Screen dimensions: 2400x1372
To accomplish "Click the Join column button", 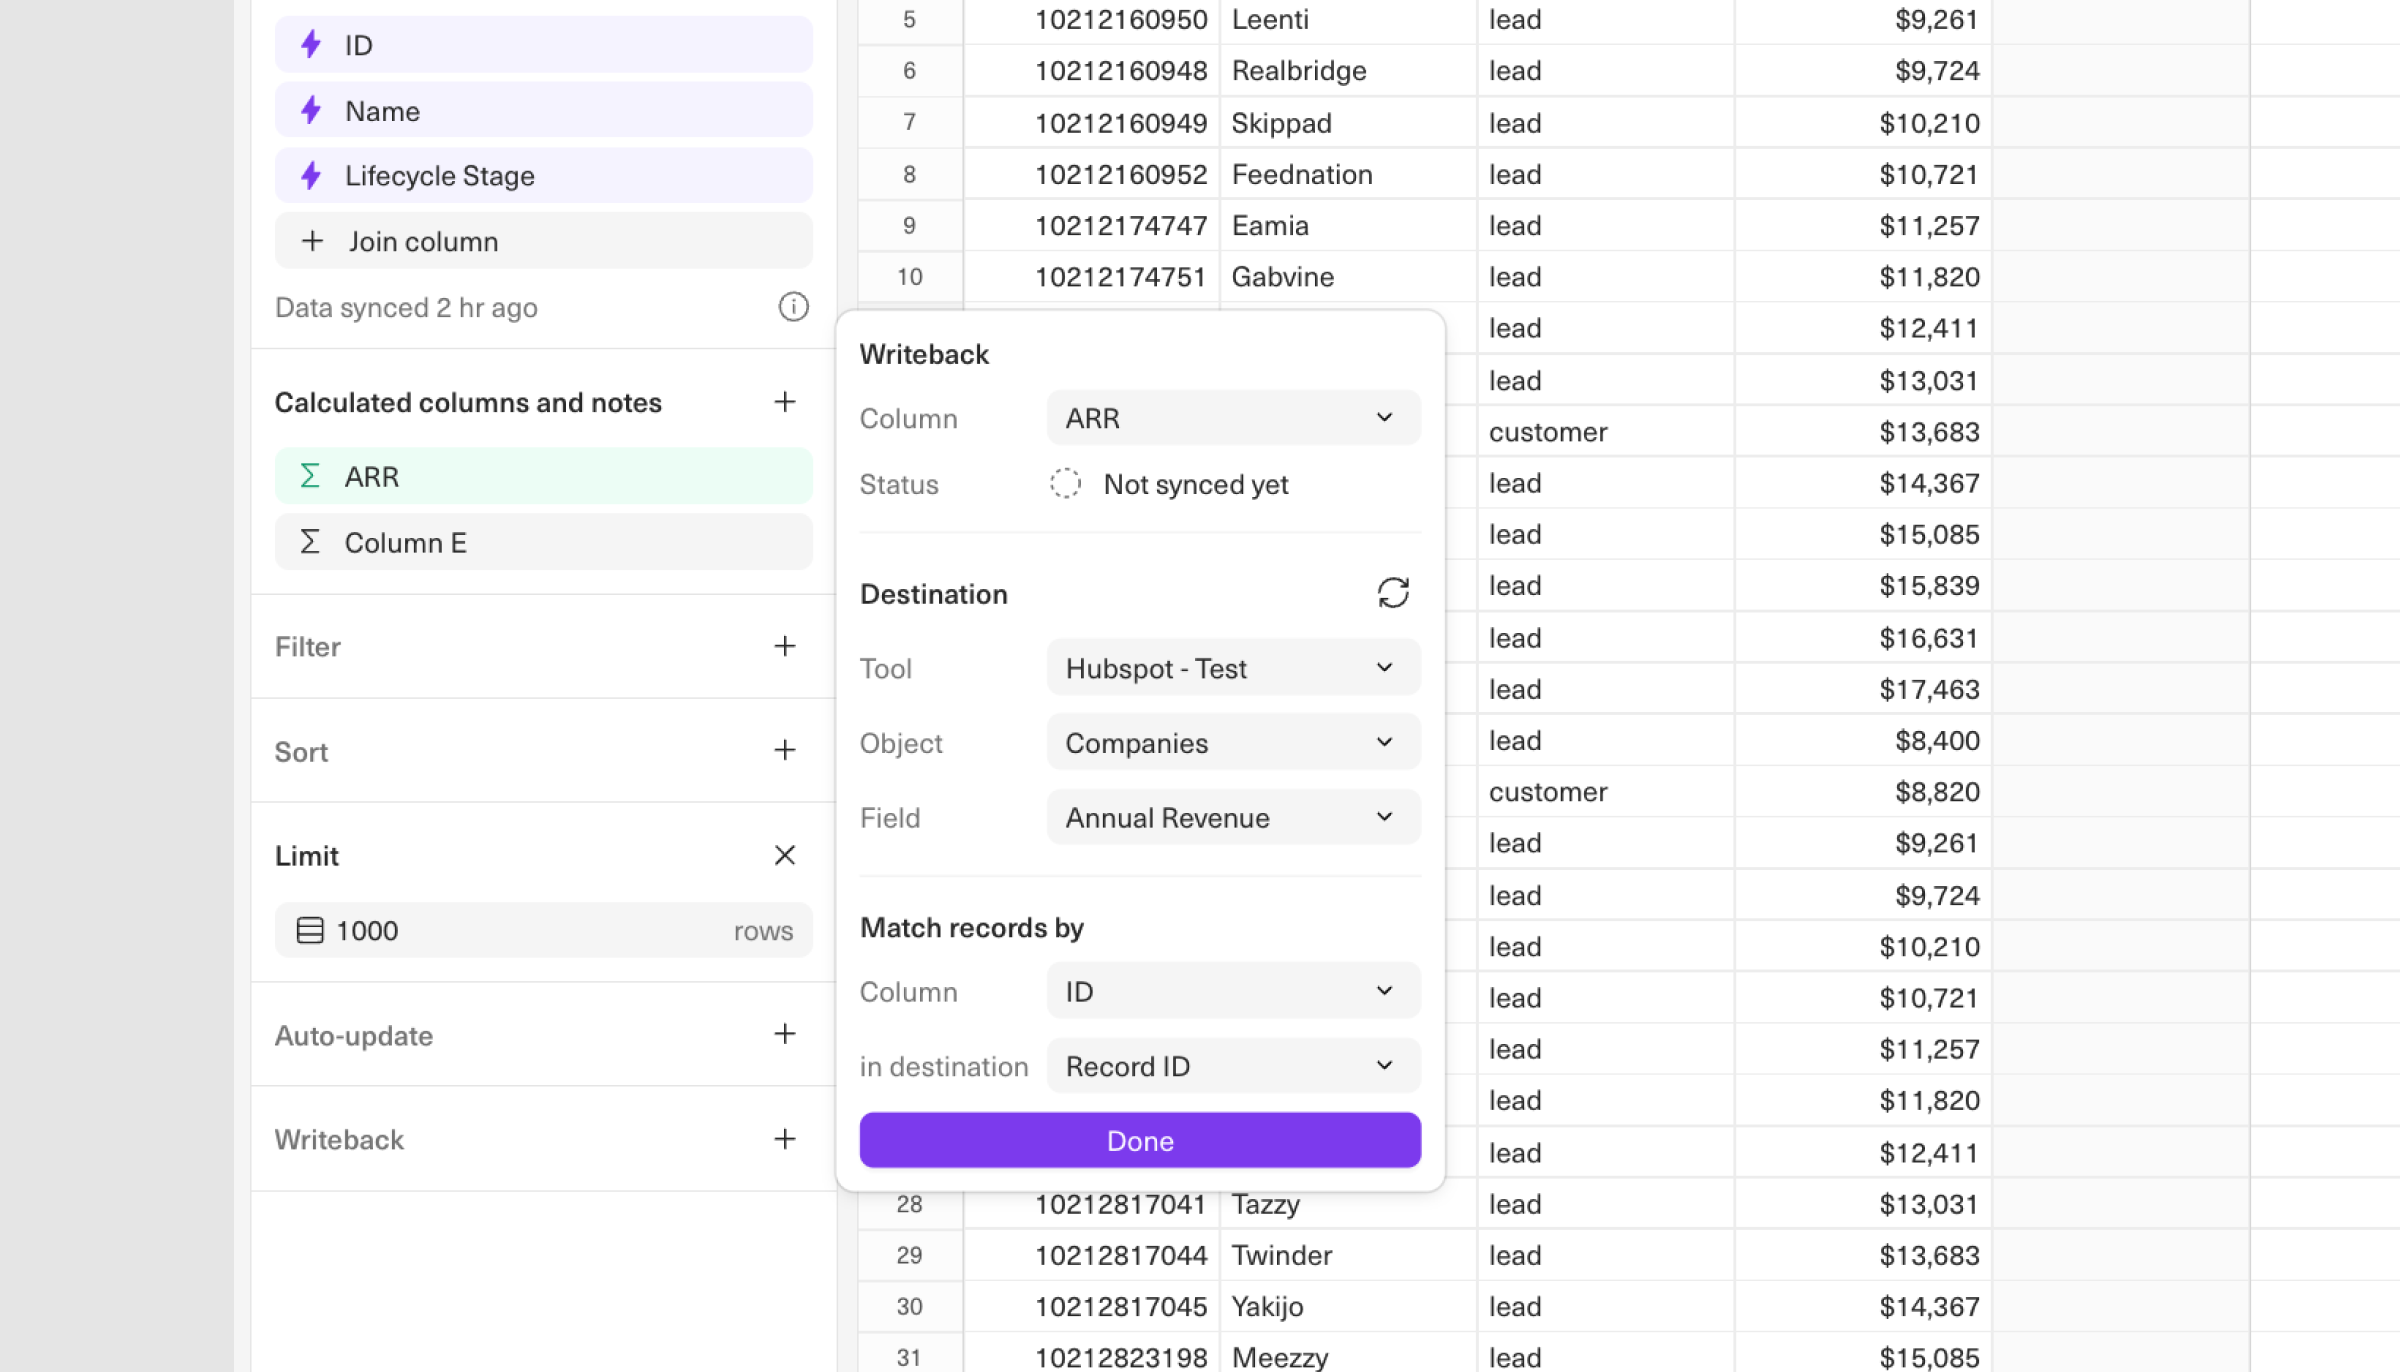I will click(x=543, y=241).
